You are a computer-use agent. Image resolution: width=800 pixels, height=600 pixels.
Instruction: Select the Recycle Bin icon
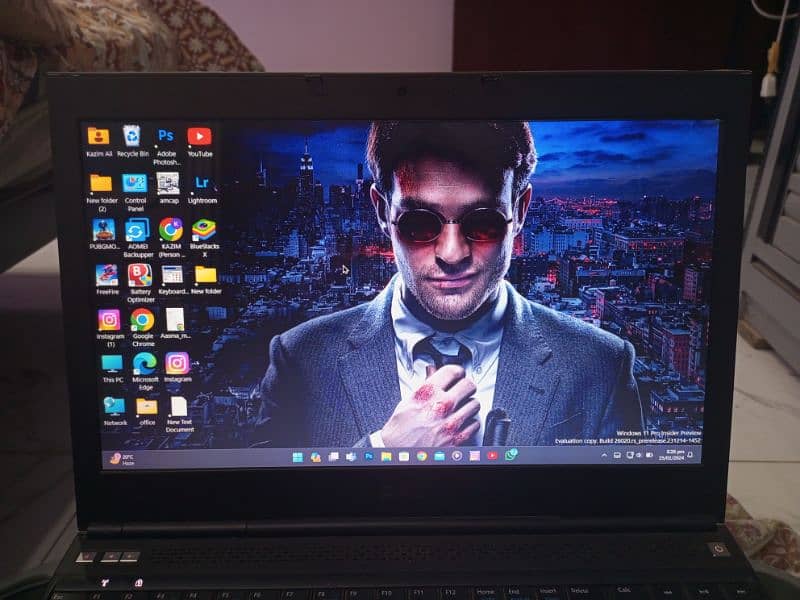coord(132,137)
